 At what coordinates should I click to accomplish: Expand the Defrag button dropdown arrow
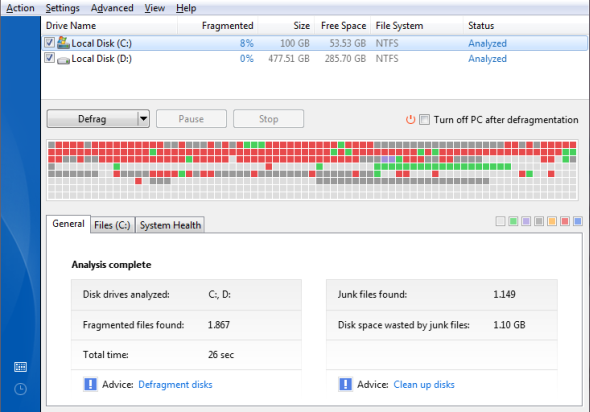143,119
